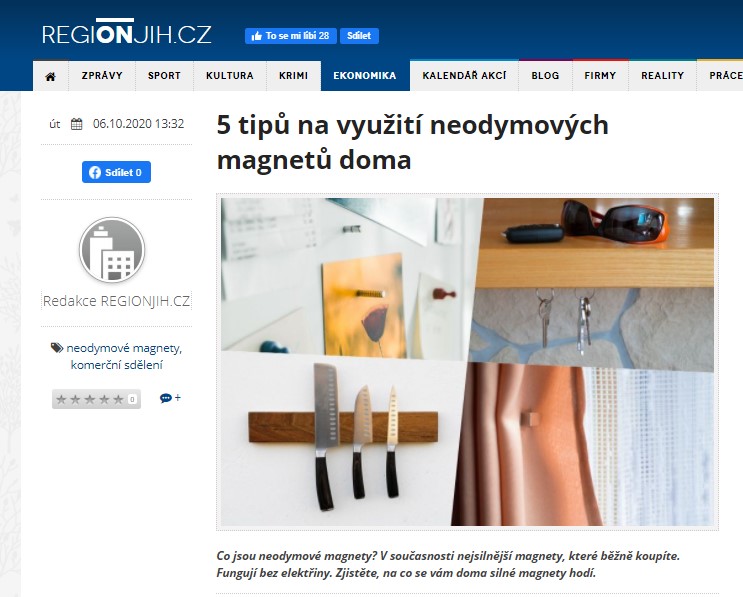Open the Sport section

coord(164,76)
